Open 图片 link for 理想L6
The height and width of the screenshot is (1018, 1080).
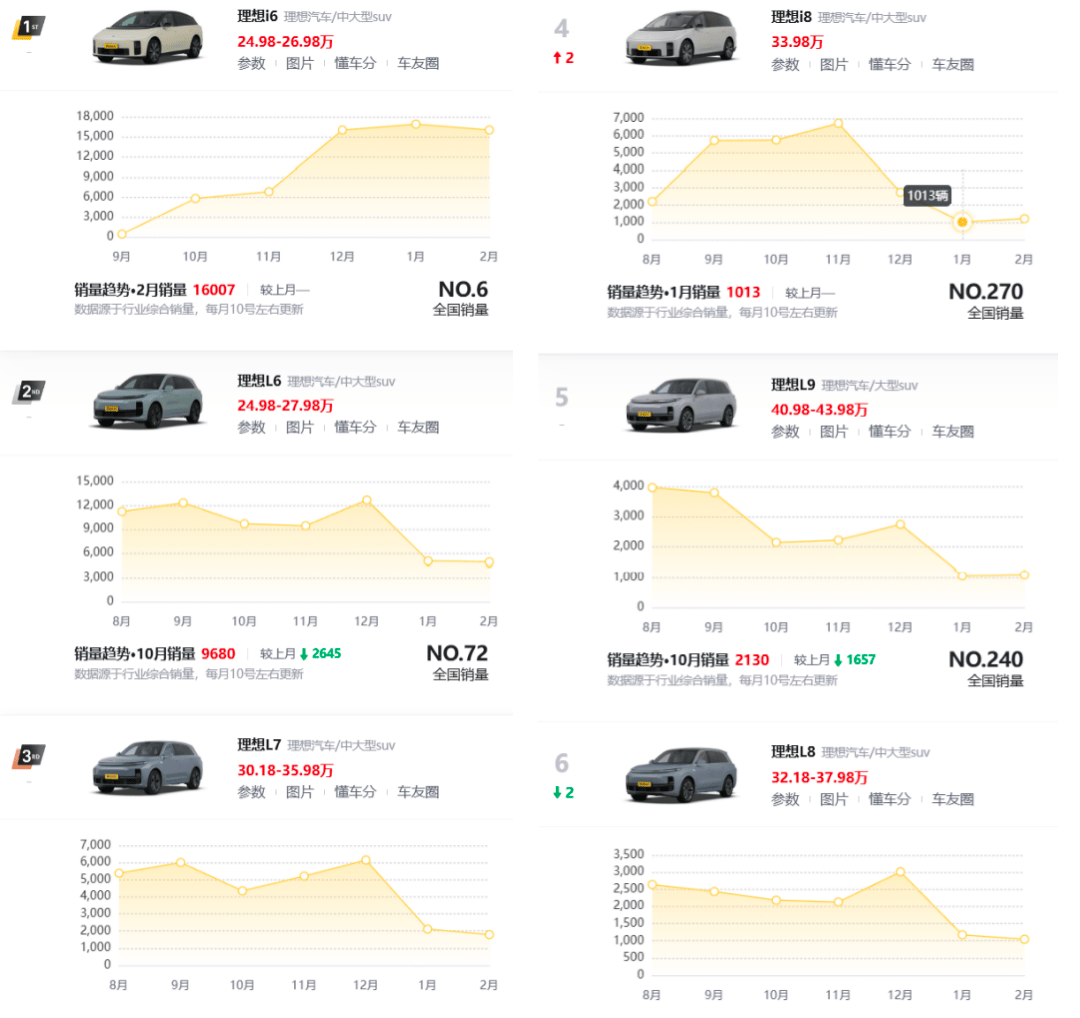[300, 427]
